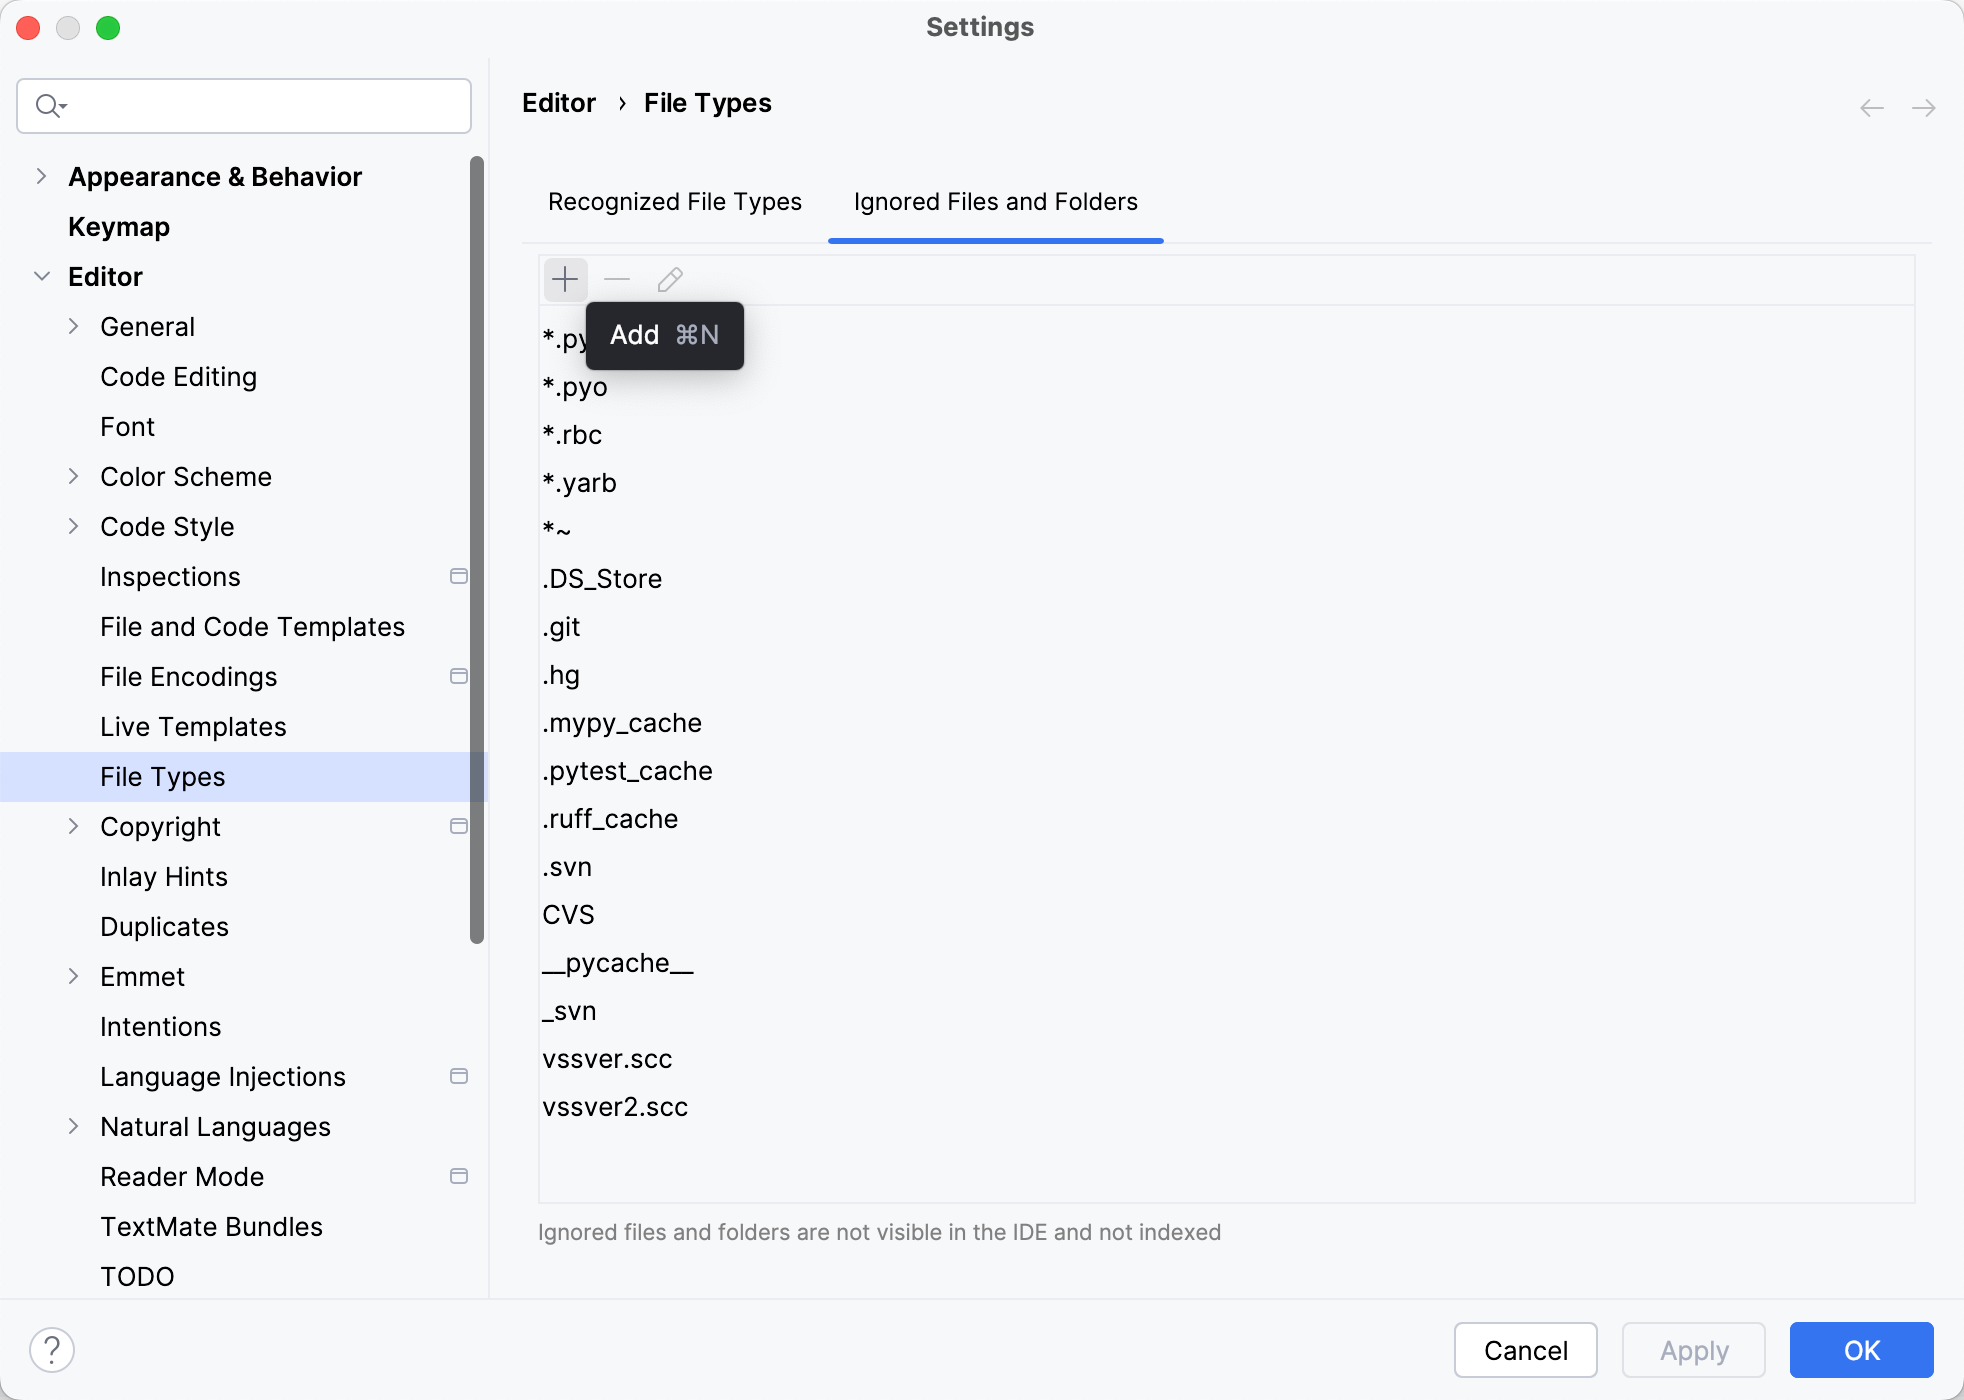Click the settings sidebar scrollbar
This screenshot has width=1964, height=1400.
tap(477, 550)
